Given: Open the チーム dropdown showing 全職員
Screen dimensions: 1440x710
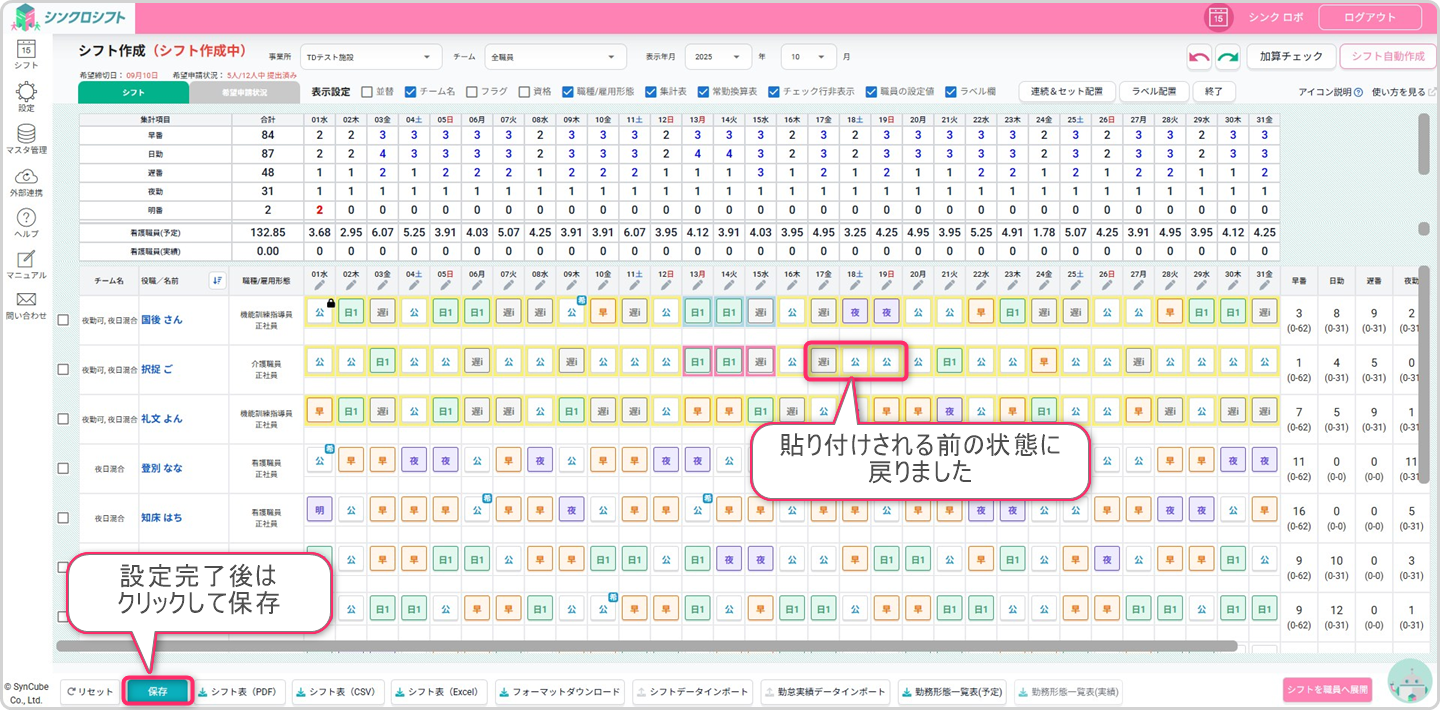Looking at the screenshot, I should point(555,57).
